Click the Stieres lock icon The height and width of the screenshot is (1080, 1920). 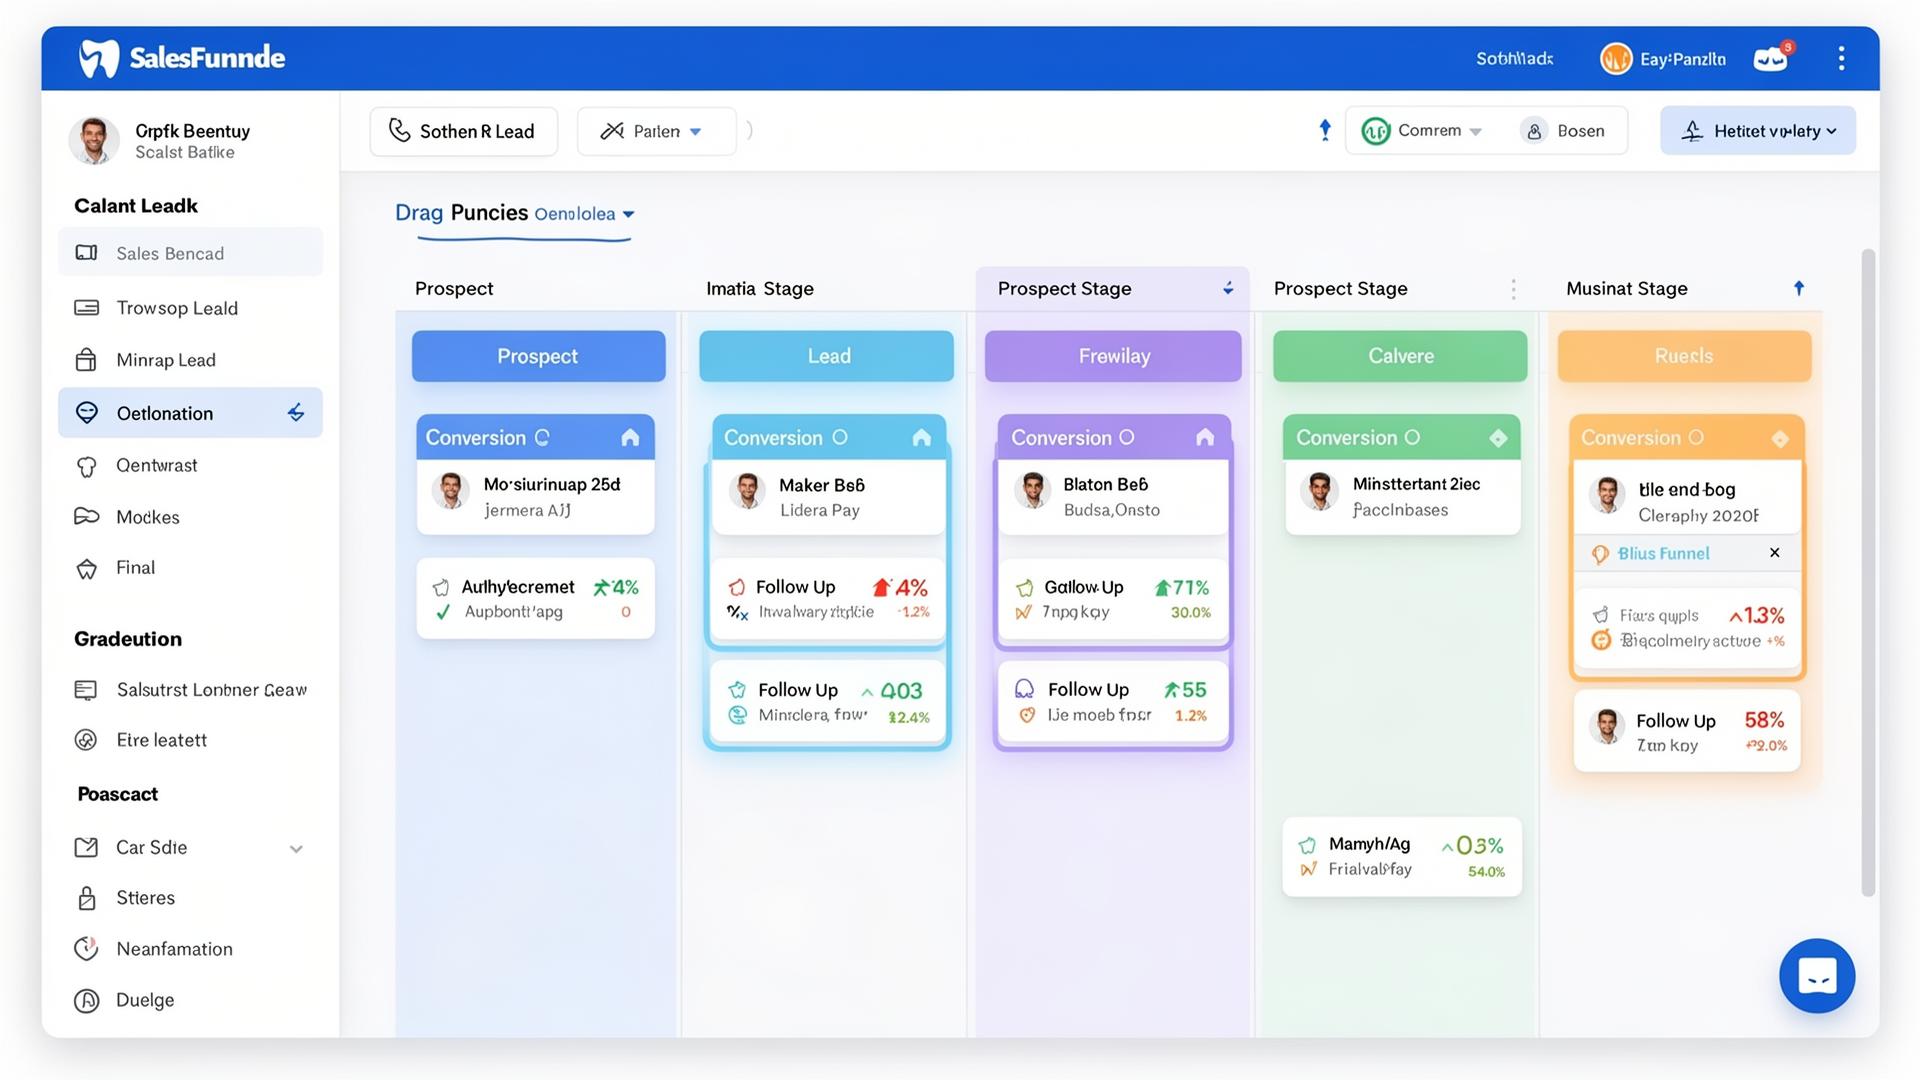[x=87, y=898]
